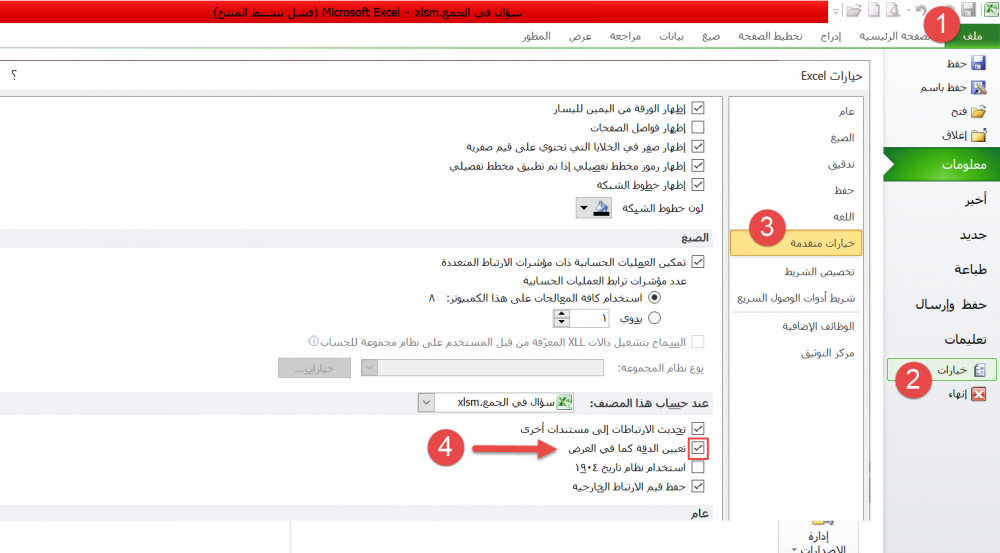The width and height of the screenshot is (1000, 553).
Task: Toggle تعيين الدقة كما في العرض precision checkbox
Action: click(x=698, y=448)
